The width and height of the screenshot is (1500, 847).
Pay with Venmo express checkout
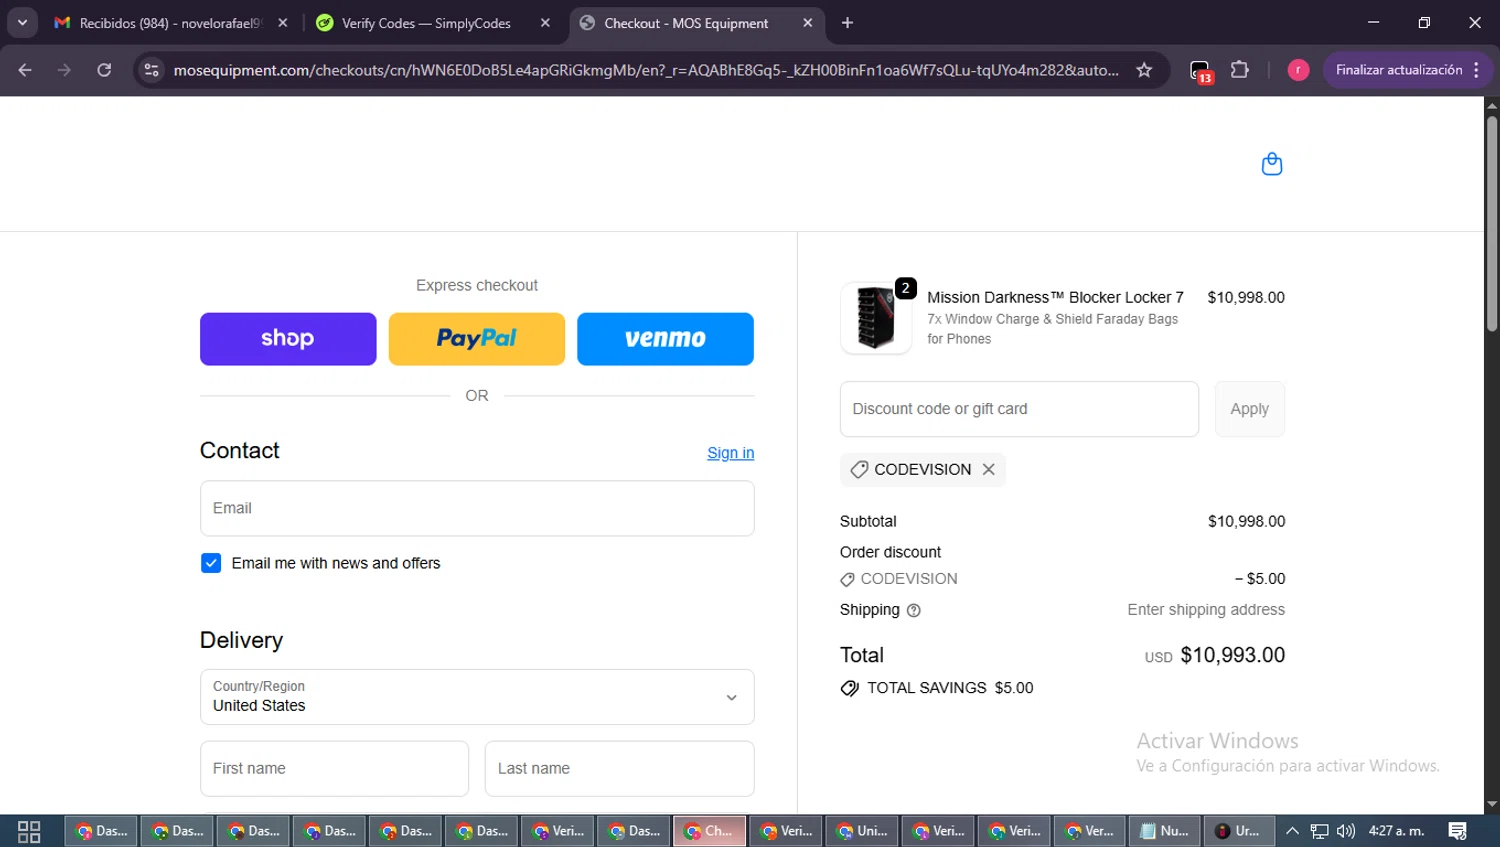665,339
